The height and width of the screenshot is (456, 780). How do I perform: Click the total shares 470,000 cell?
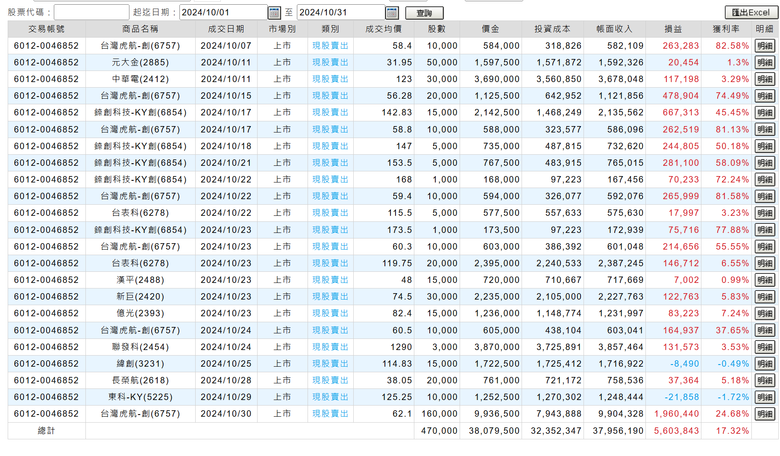[439, 431]
